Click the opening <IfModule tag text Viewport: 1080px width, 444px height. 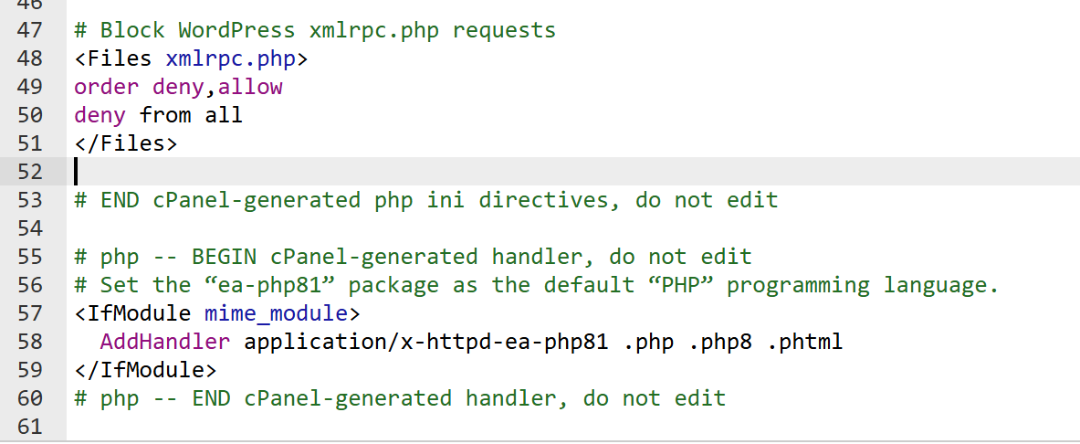tap(132, 313)
